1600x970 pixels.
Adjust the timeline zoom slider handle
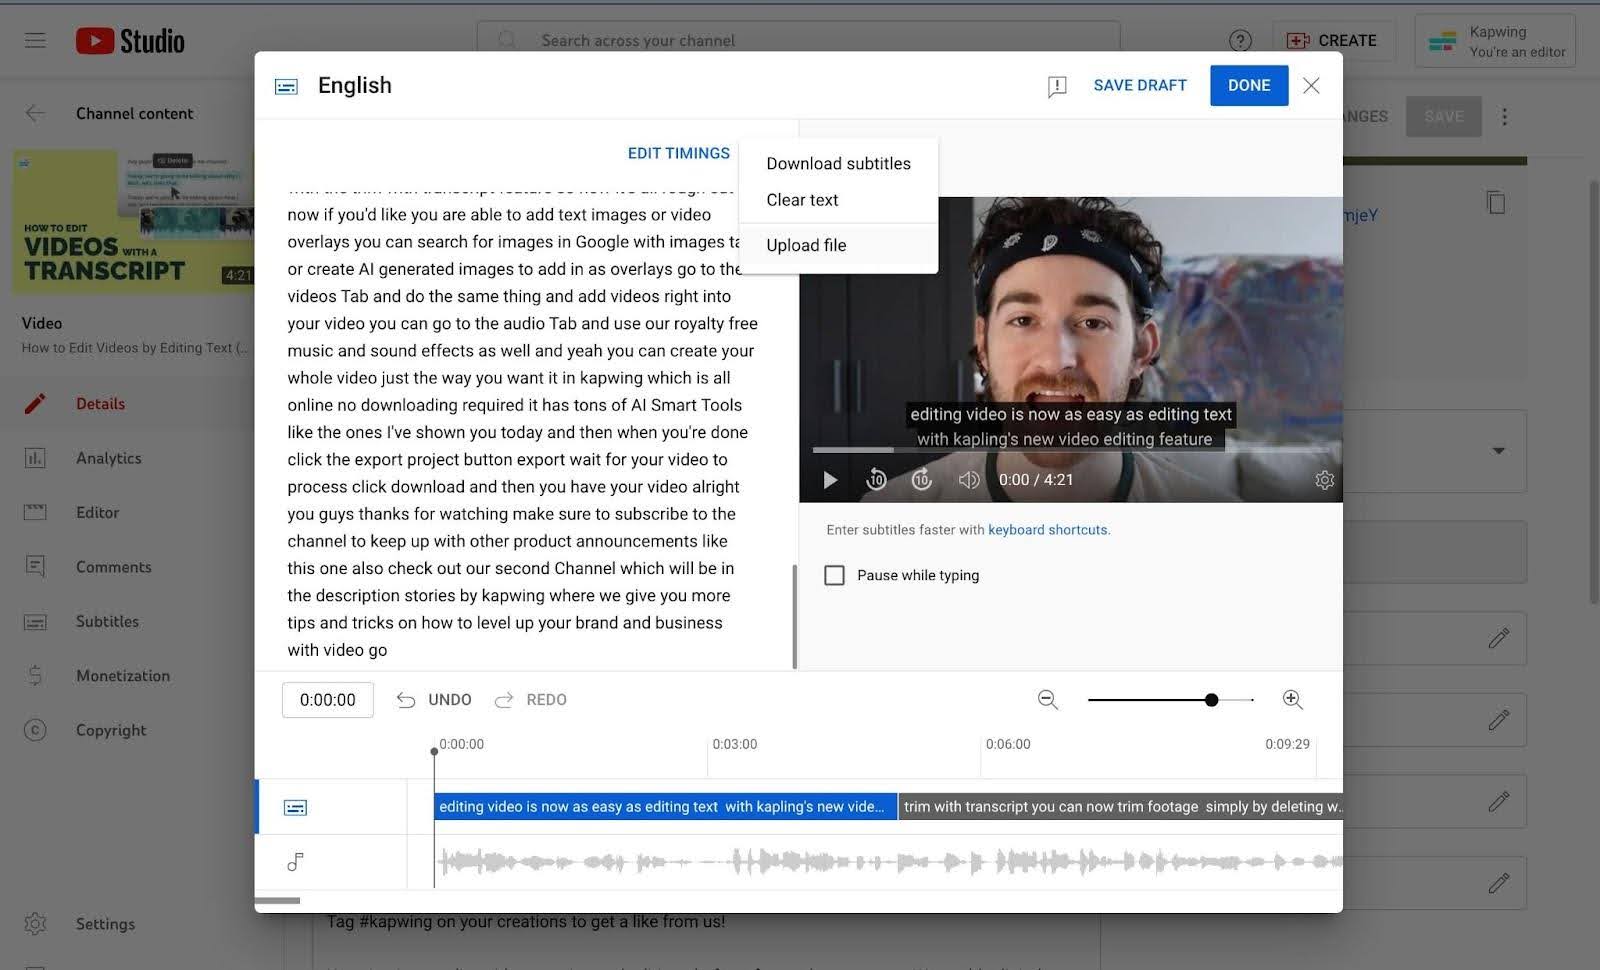[x=1211, y=700]
